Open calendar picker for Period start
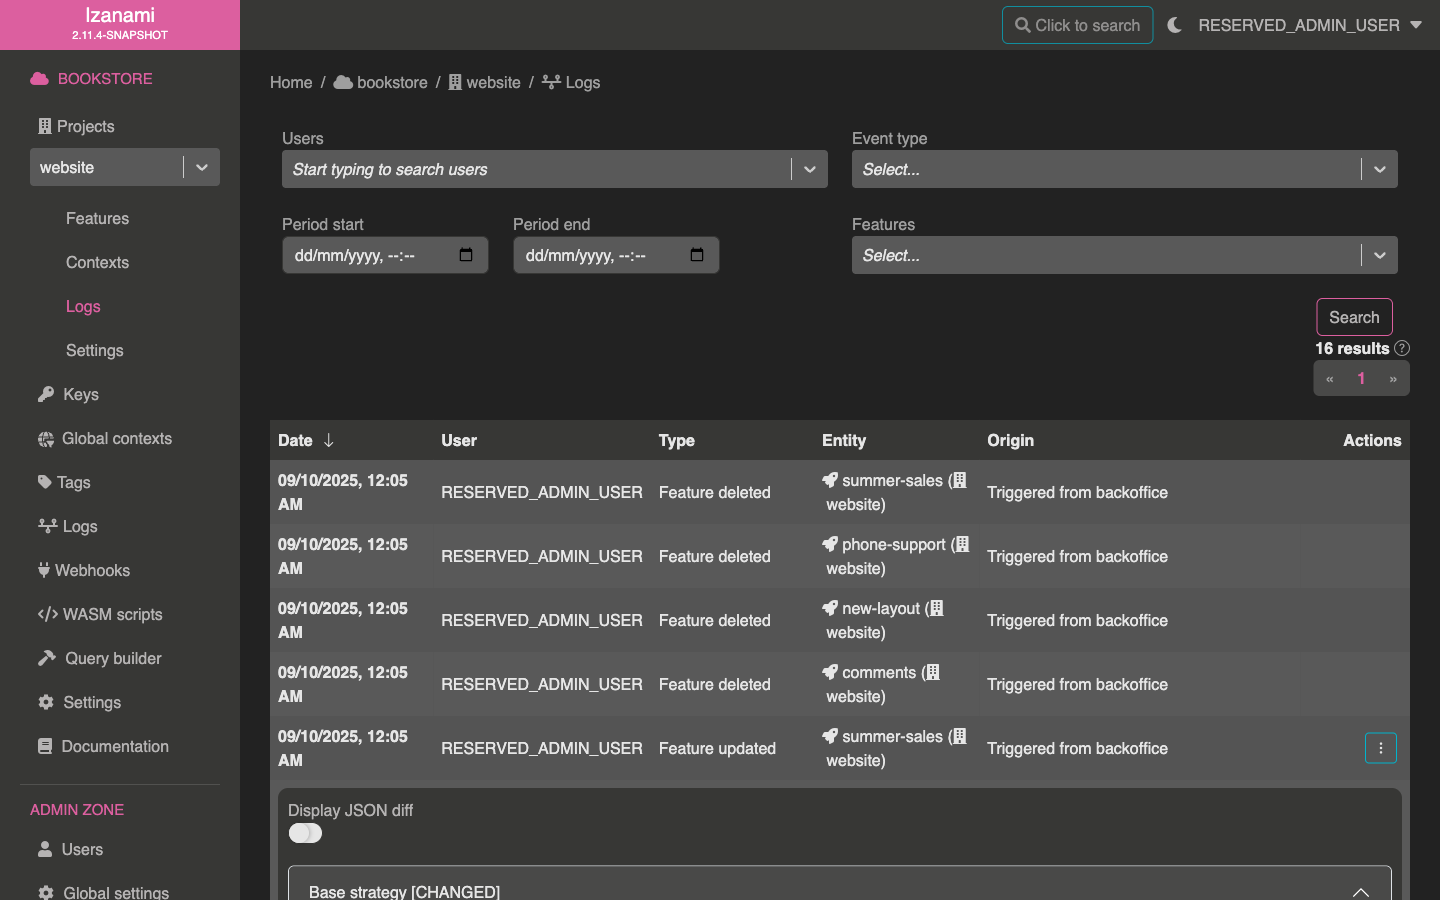Viewport: 1440px width, 900px height. tap(466, 255)
